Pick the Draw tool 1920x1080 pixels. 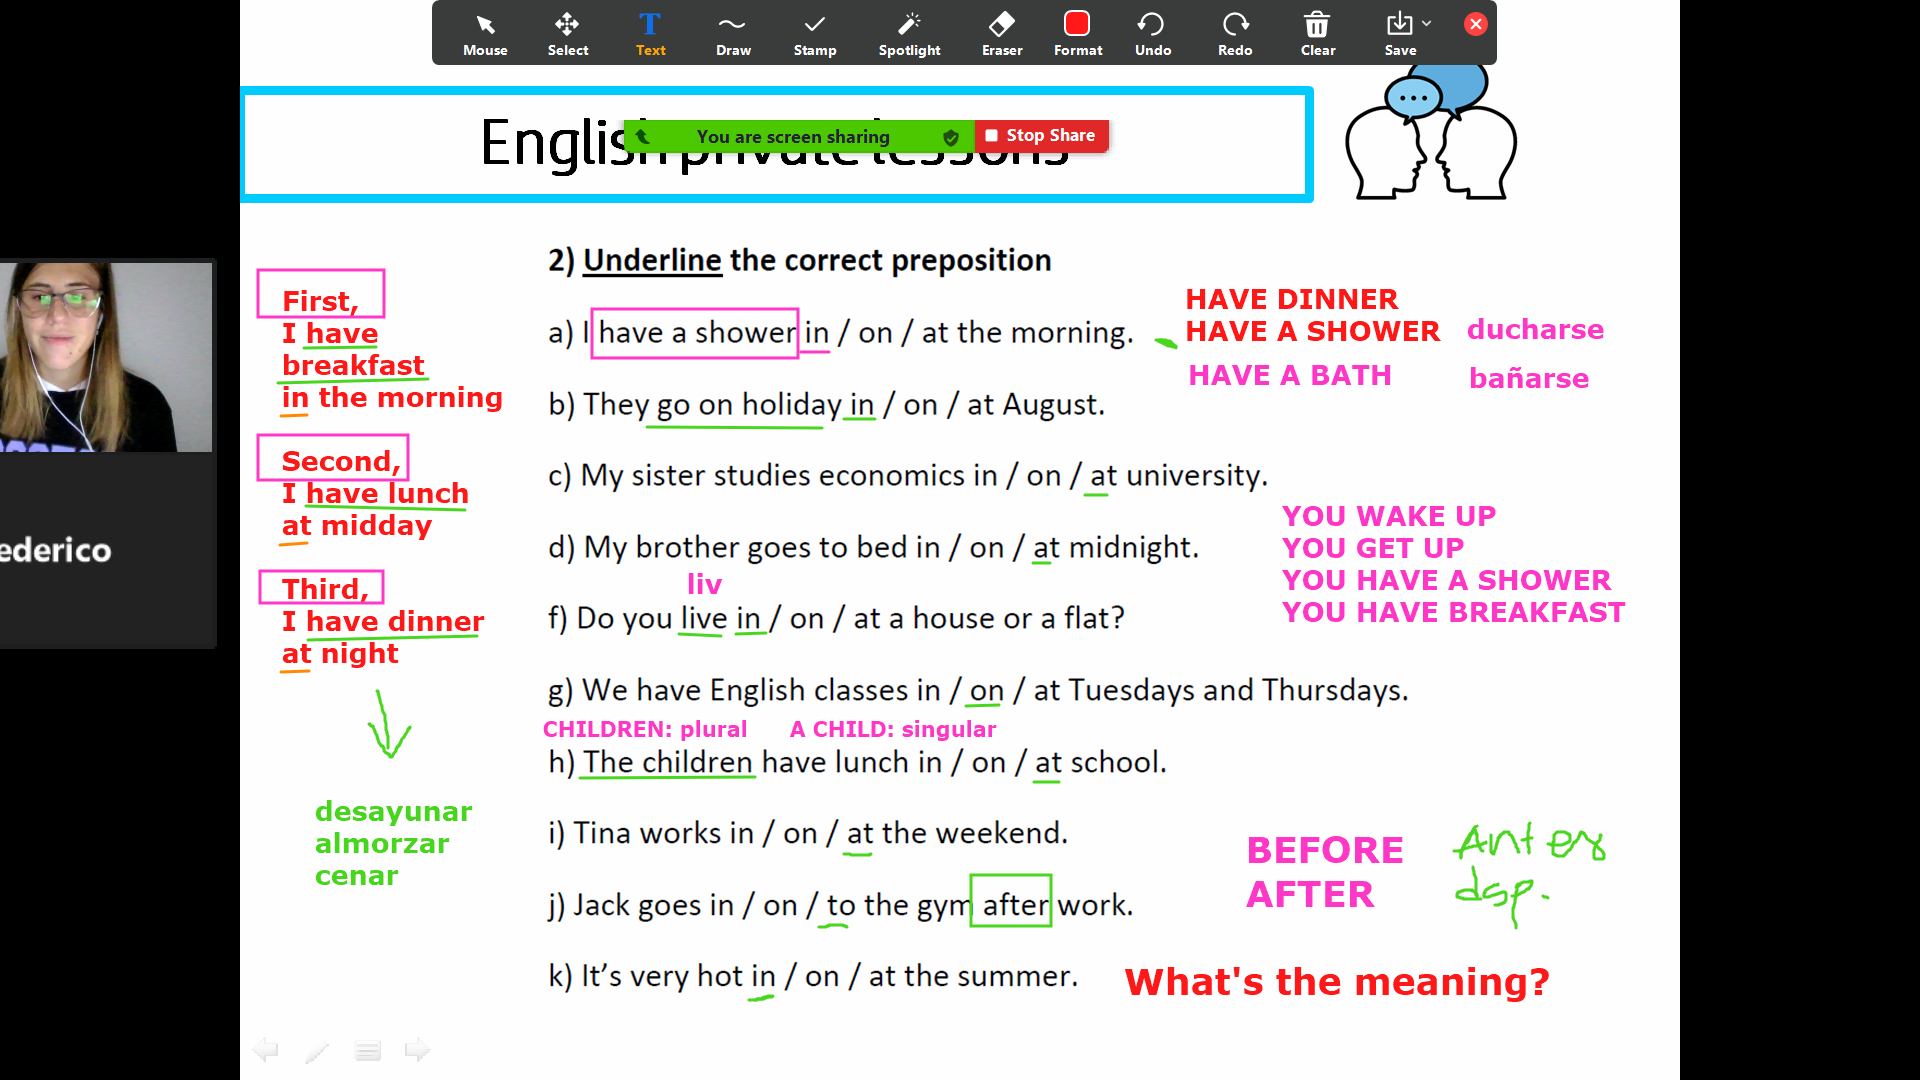[733, 34]
